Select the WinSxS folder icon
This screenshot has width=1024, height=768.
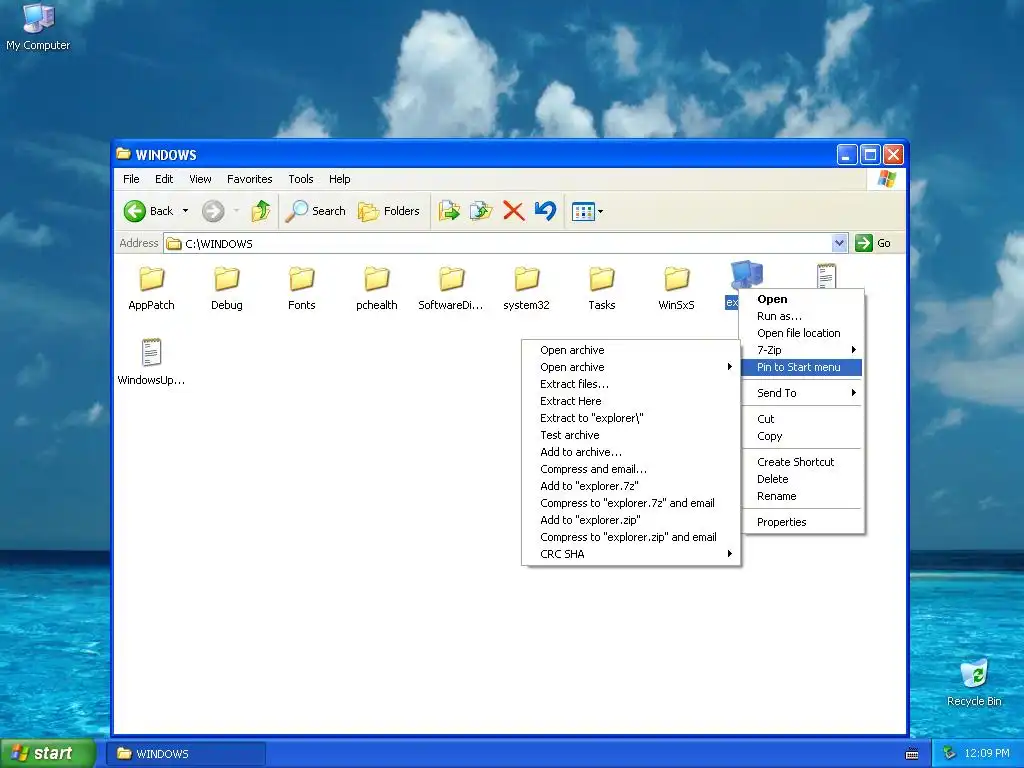coord(677,279)
